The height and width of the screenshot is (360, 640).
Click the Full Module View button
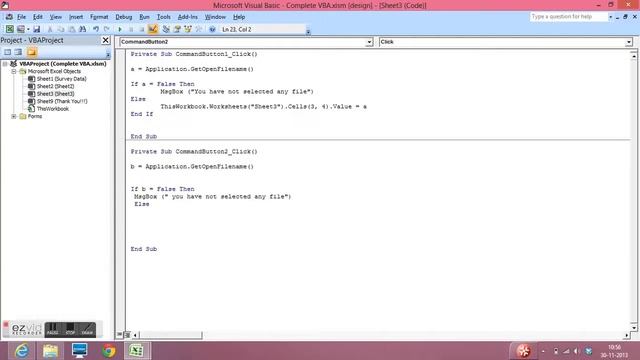127,335
